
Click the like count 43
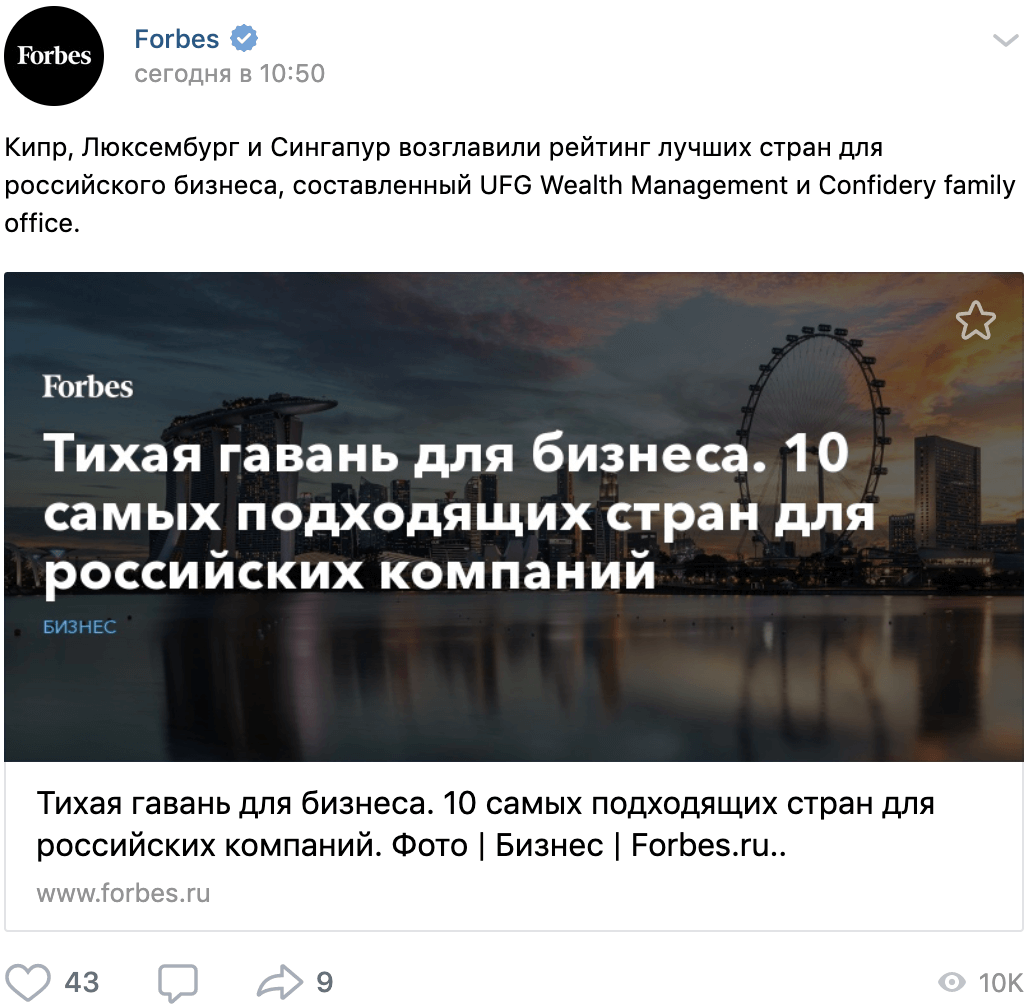coord(82,982)
